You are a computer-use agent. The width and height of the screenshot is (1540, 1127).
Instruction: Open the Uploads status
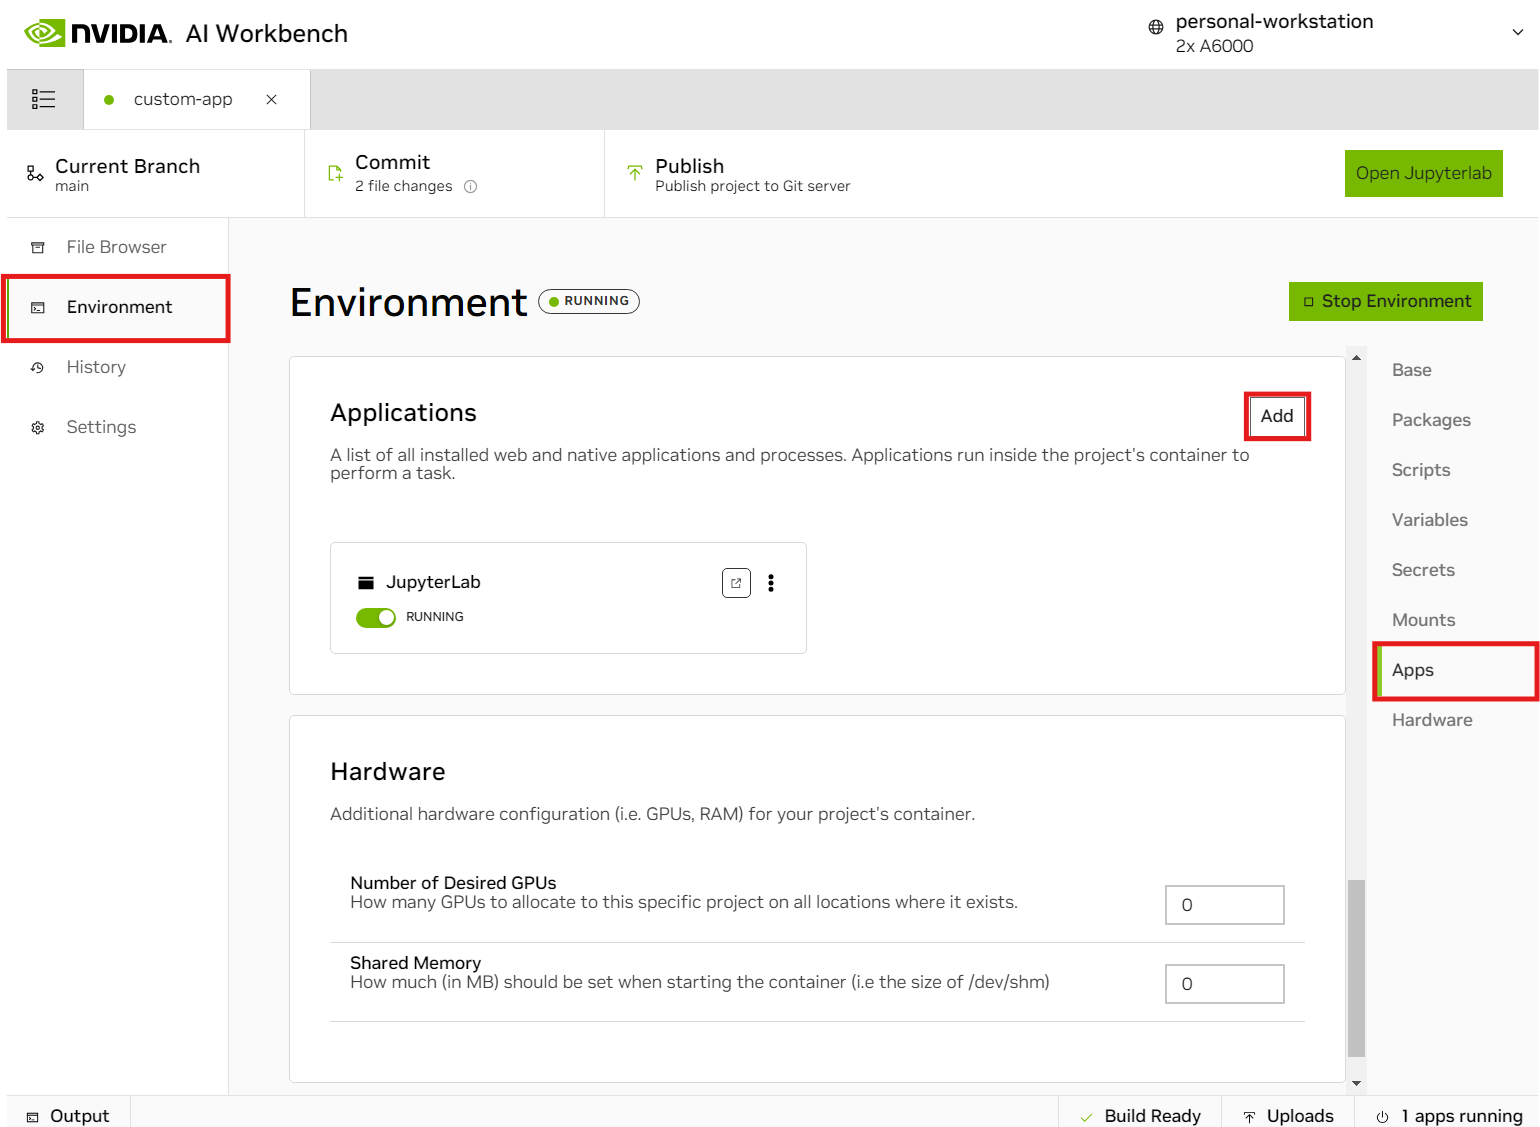pos(1288,1116)
